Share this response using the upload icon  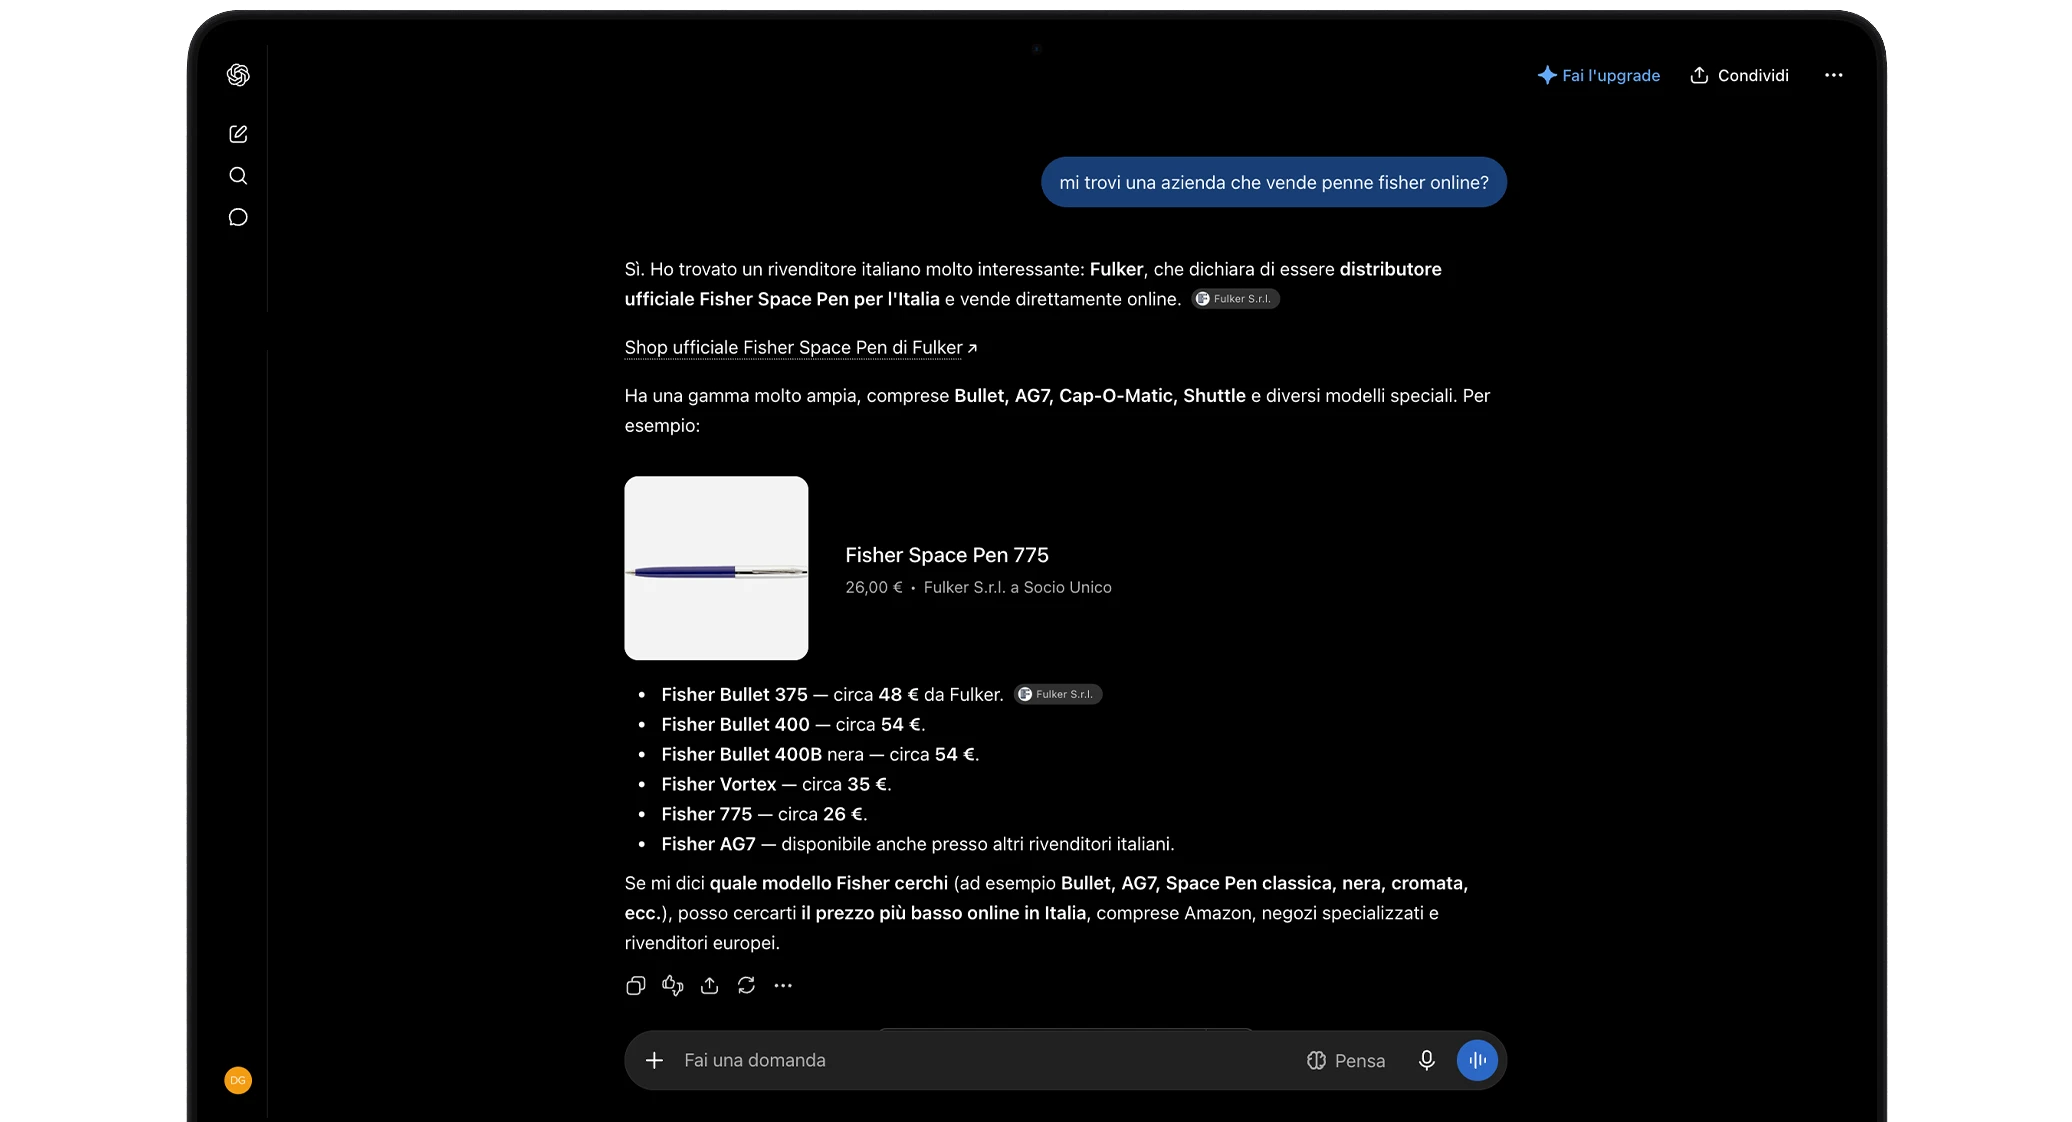coord(710,986)
